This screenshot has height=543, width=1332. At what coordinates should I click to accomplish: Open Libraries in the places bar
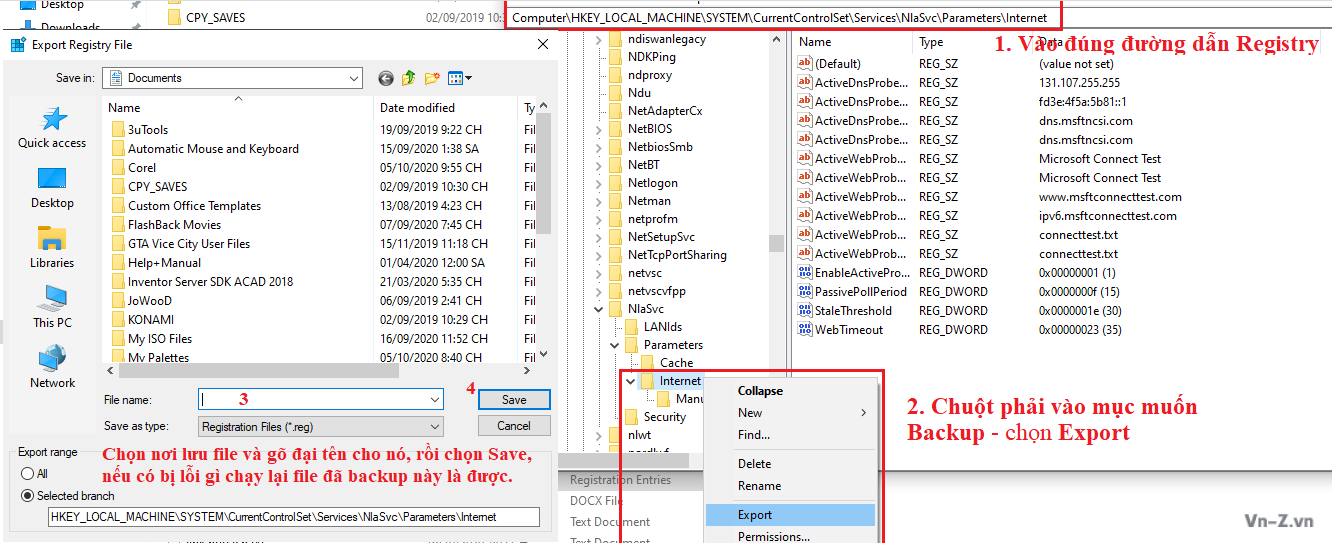tap(52, 248)
